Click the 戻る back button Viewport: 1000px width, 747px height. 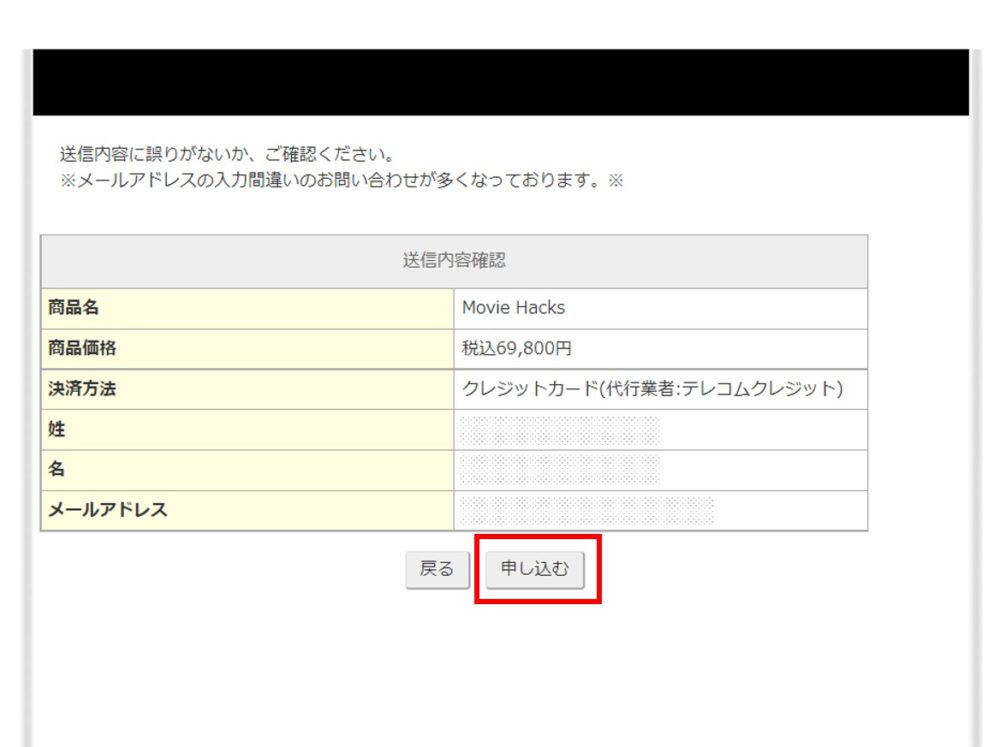click(x=437, y=569)
